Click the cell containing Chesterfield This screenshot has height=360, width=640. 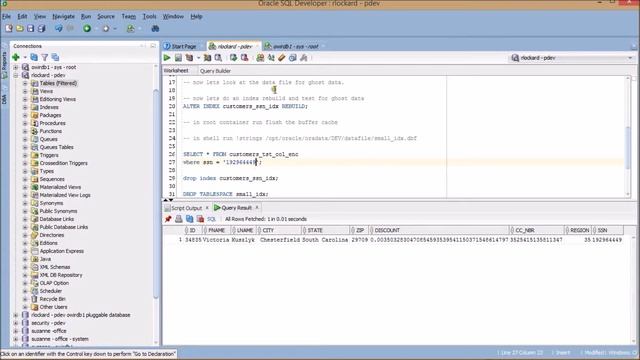280,240
